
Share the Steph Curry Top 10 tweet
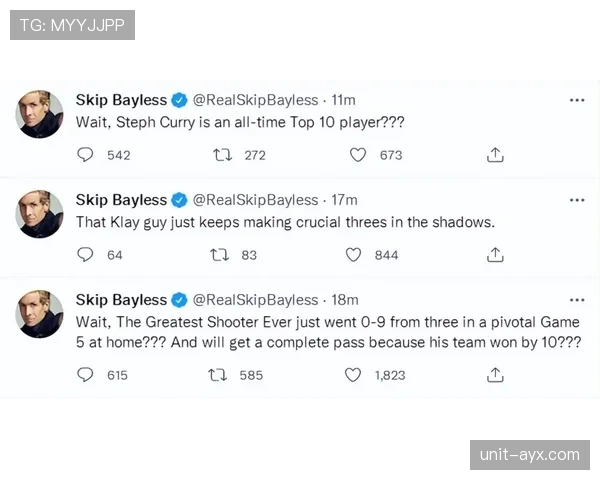pos(494,155)
